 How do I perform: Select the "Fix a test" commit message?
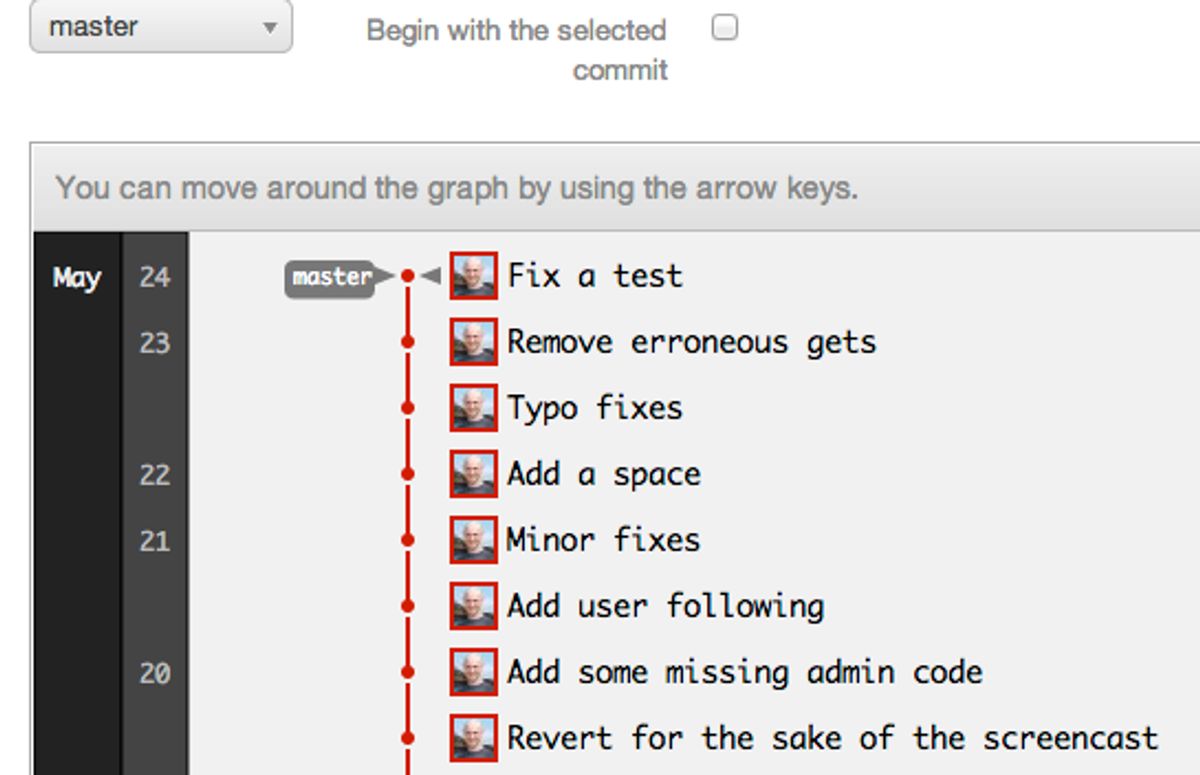594,276
